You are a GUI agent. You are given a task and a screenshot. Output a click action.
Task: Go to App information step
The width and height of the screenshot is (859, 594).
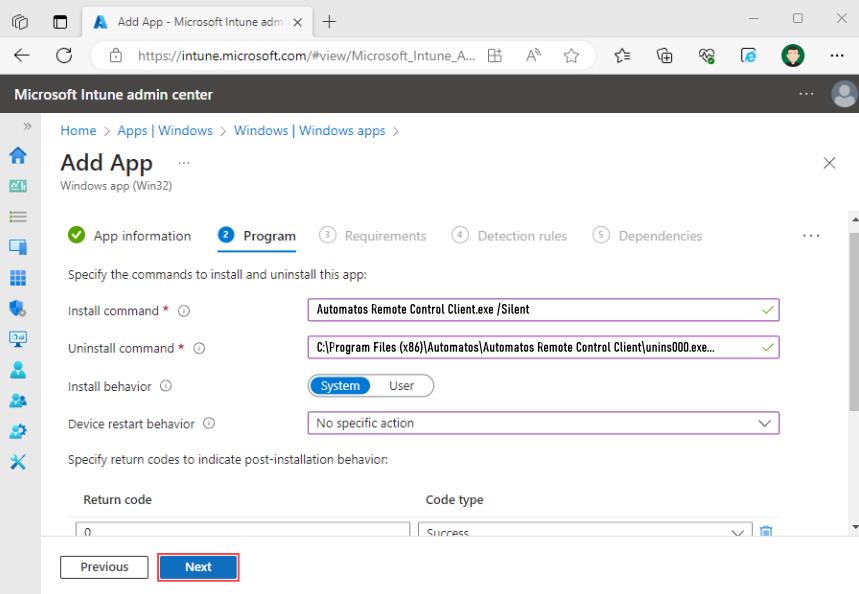tap(130, 236)
